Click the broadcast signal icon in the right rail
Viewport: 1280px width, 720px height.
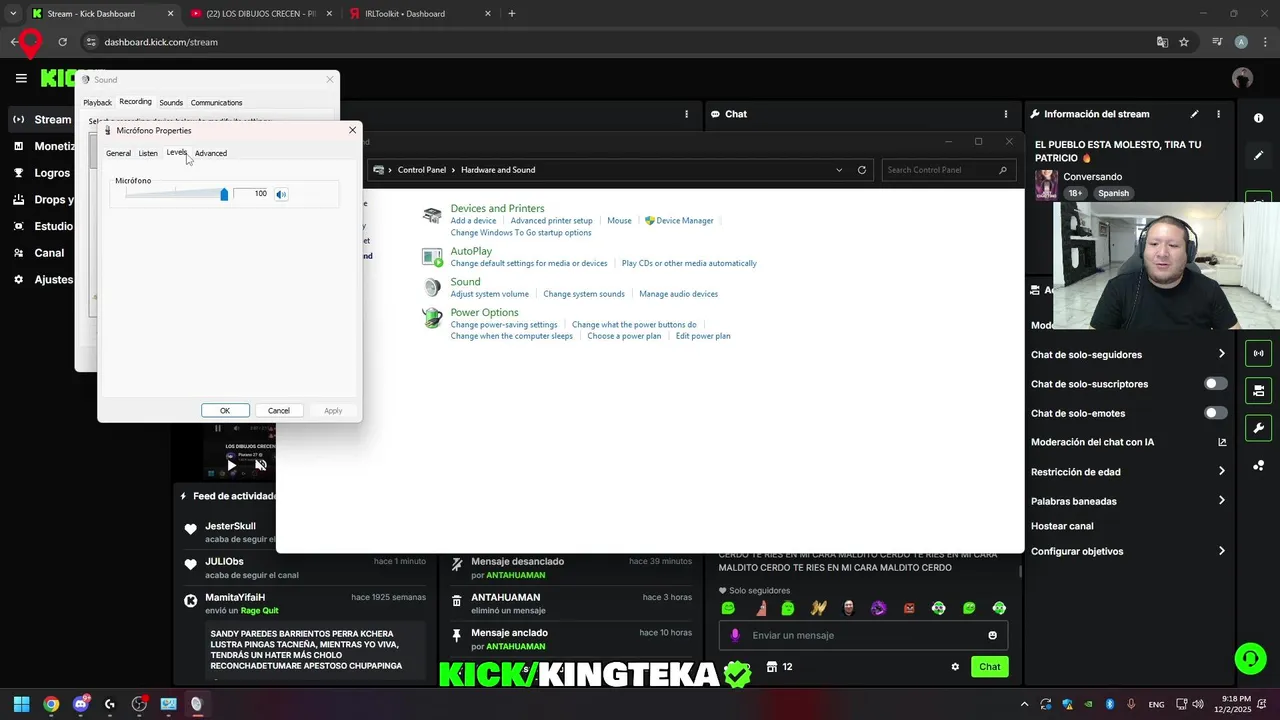(1258, 353)
